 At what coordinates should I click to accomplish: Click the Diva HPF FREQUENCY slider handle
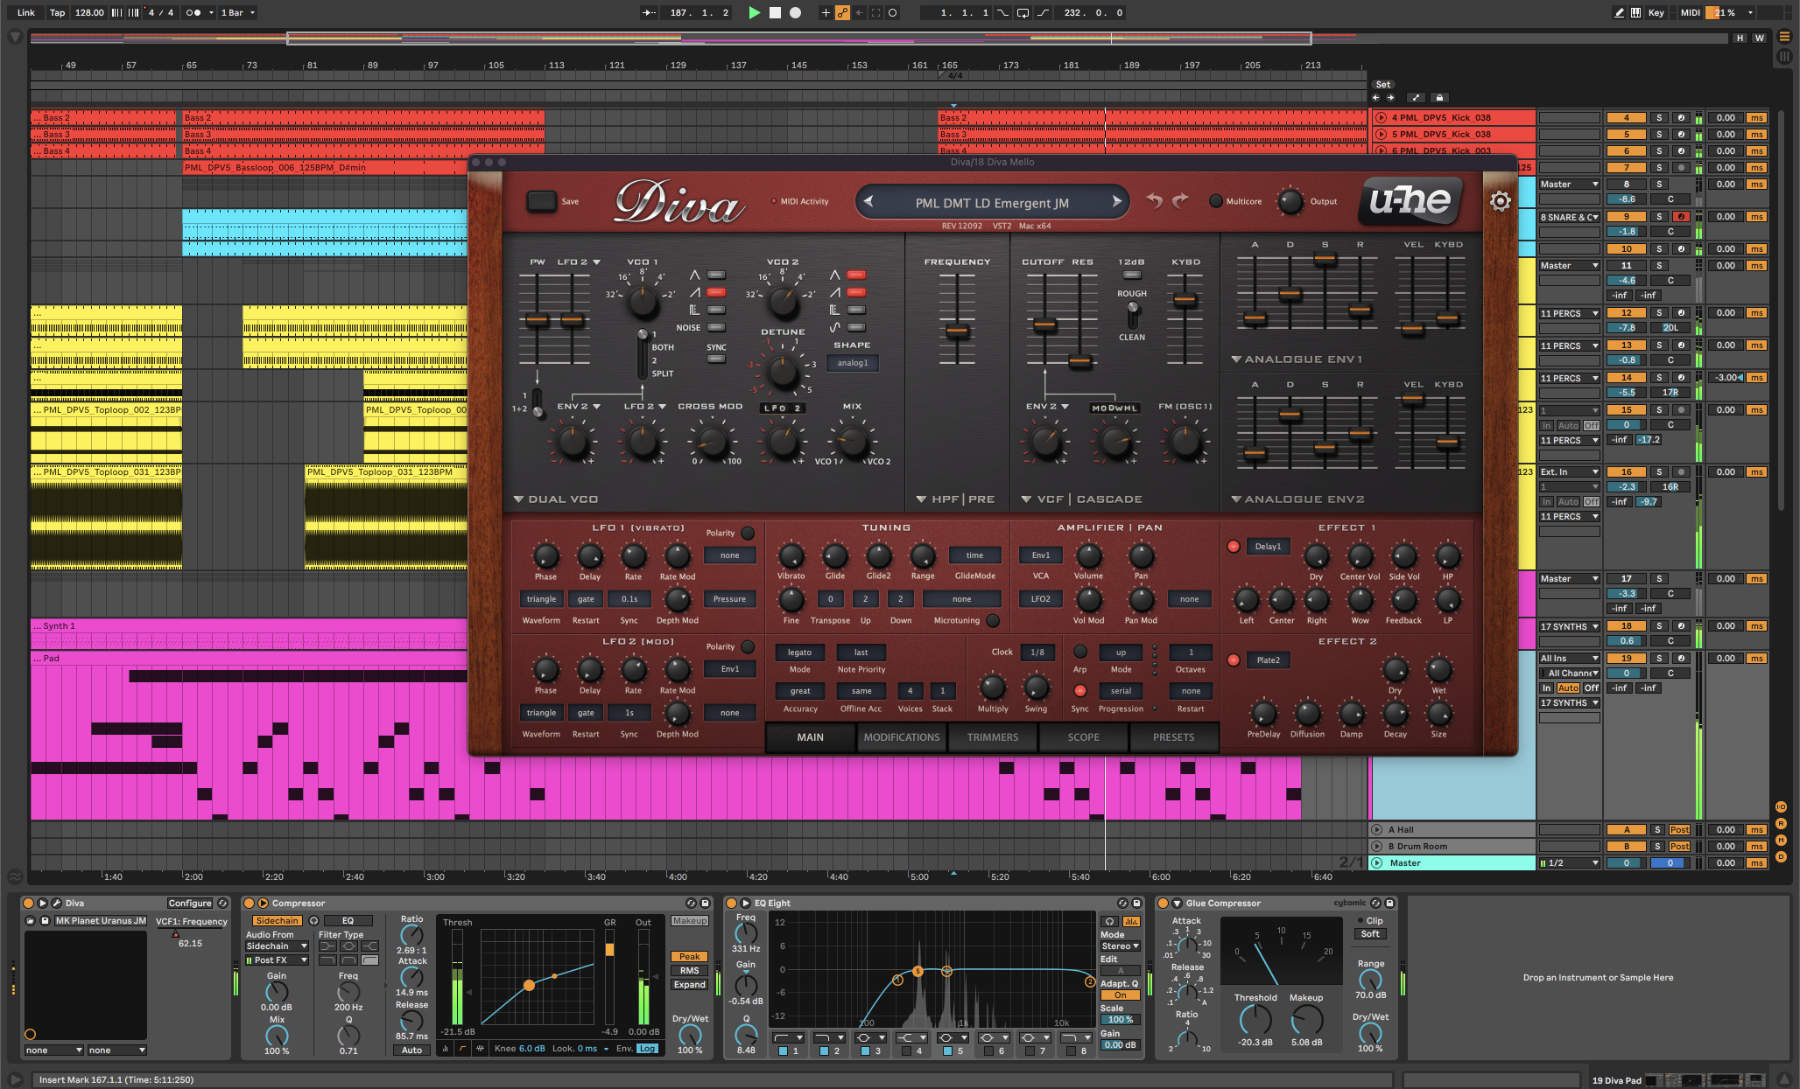pos(958,331)
